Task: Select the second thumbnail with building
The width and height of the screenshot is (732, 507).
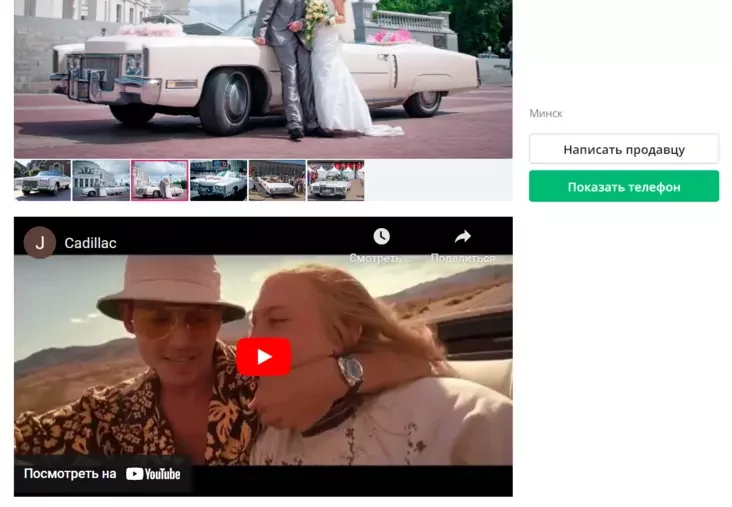Action: (101, 180)
